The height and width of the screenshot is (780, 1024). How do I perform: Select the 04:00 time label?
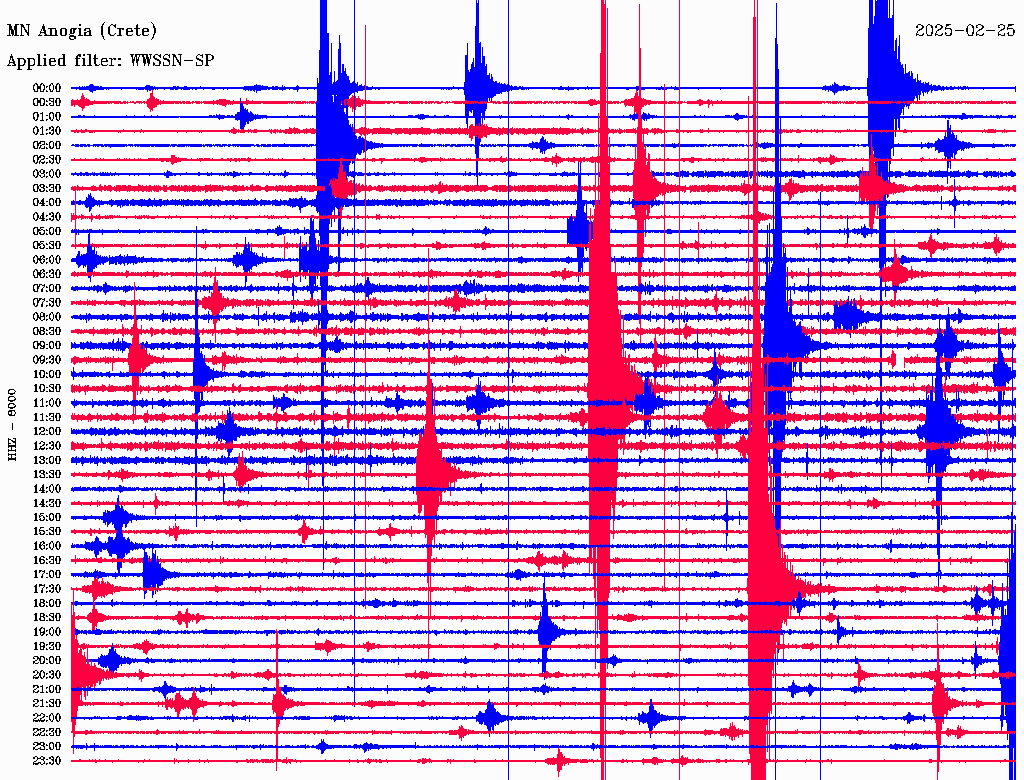(46, 203)
